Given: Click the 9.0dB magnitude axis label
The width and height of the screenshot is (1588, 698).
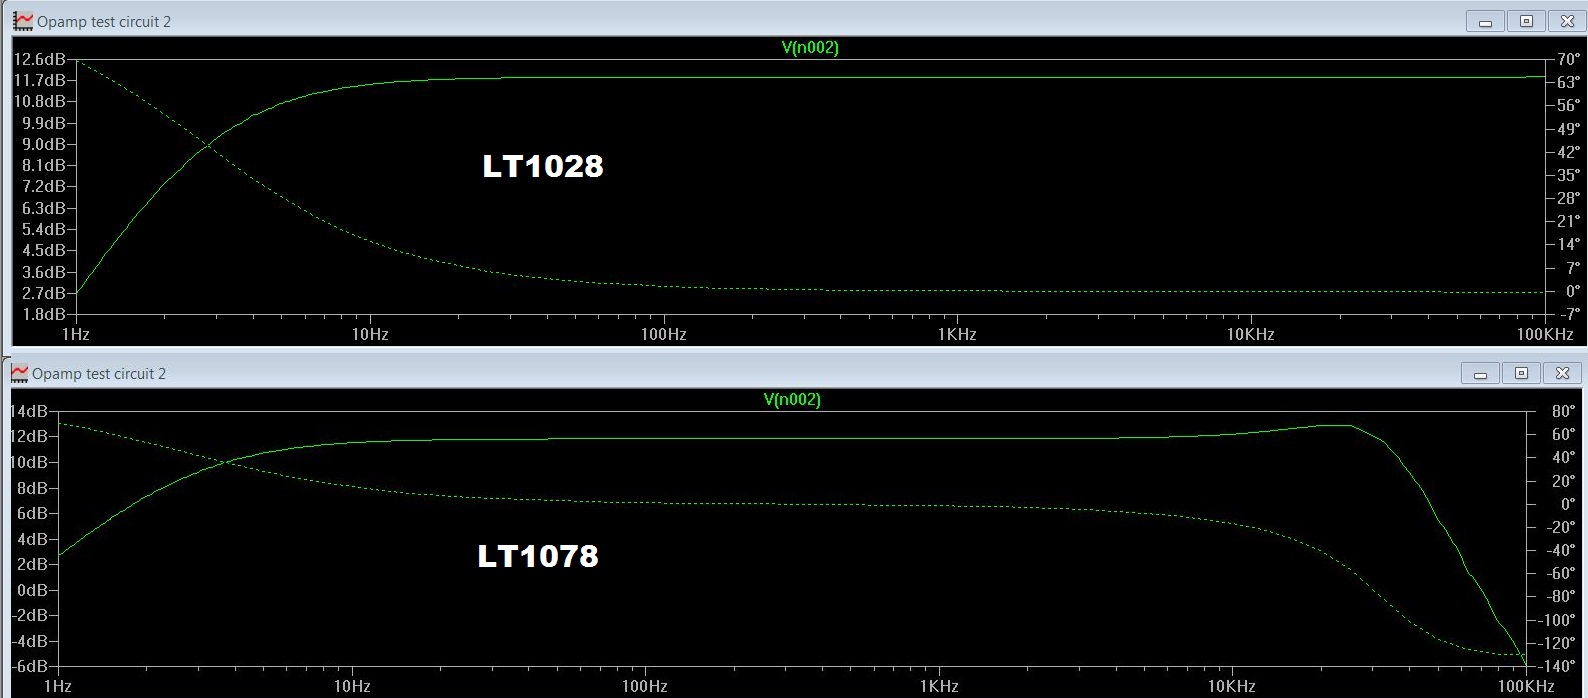Looking at the screenshot, I should pyautogui.click(x=44, y=144).
